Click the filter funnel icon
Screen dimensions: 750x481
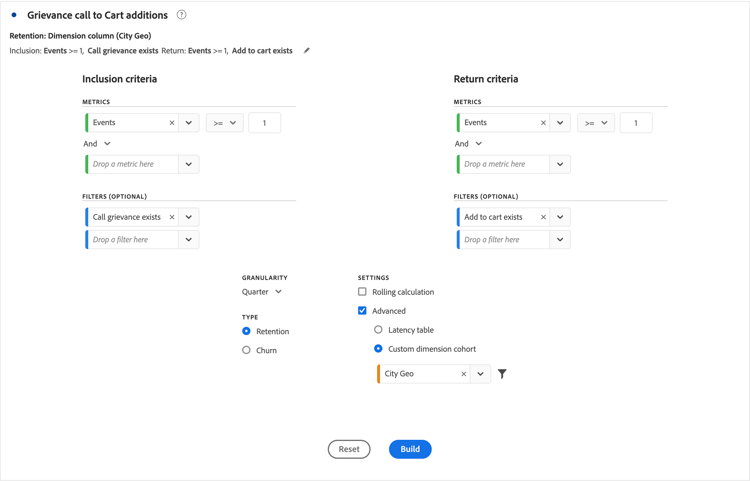click(502, 374)
